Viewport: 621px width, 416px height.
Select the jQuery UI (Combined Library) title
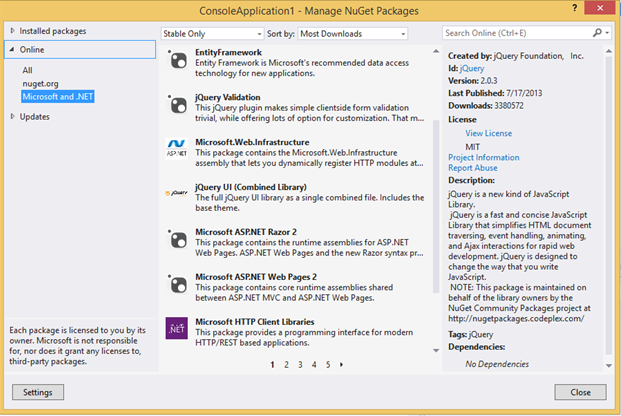coord(251,187)
